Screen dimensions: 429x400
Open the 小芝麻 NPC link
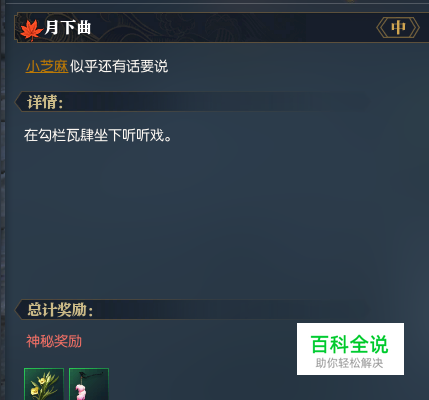tap(47, 66)
